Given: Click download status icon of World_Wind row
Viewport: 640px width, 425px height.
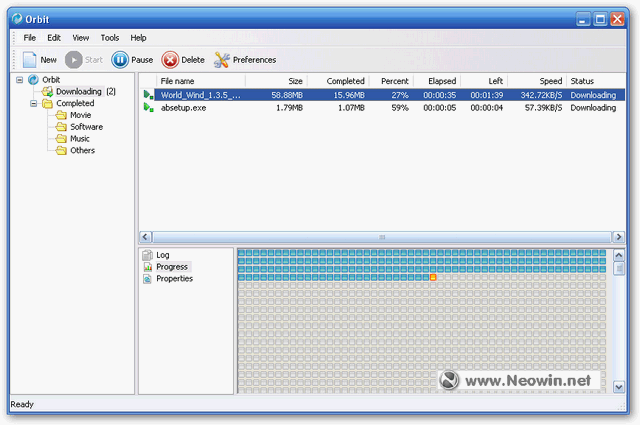Looking at the screenshot, I should tap(148, 95).
